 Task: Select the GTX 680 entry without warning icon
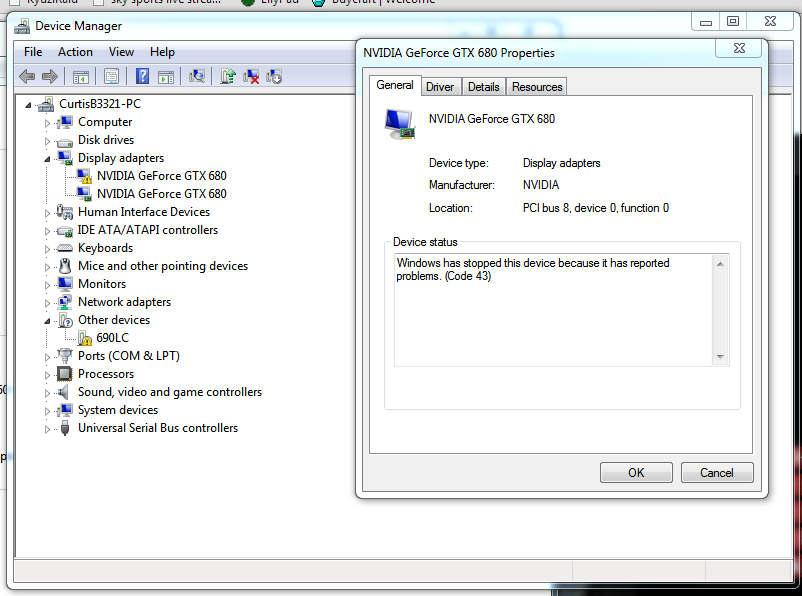point(162,194)
